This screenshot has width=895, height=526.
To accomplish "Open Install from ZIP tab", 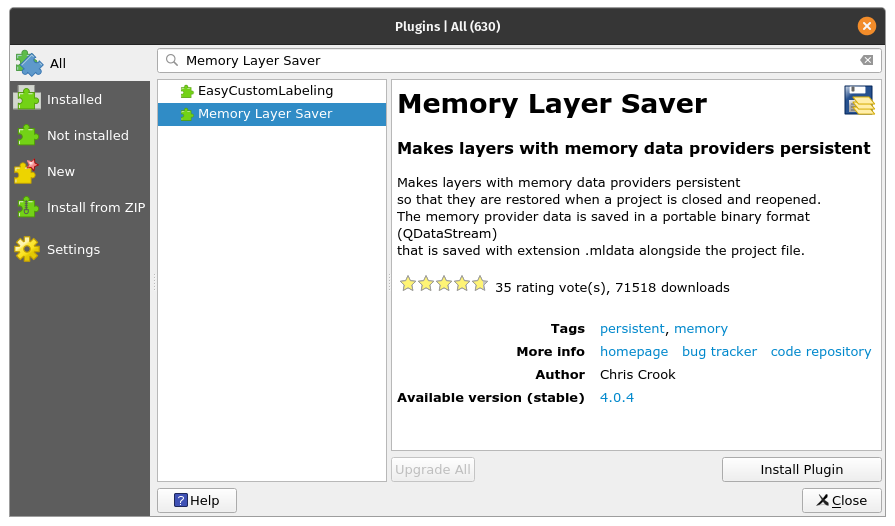I will pos(80,207).
